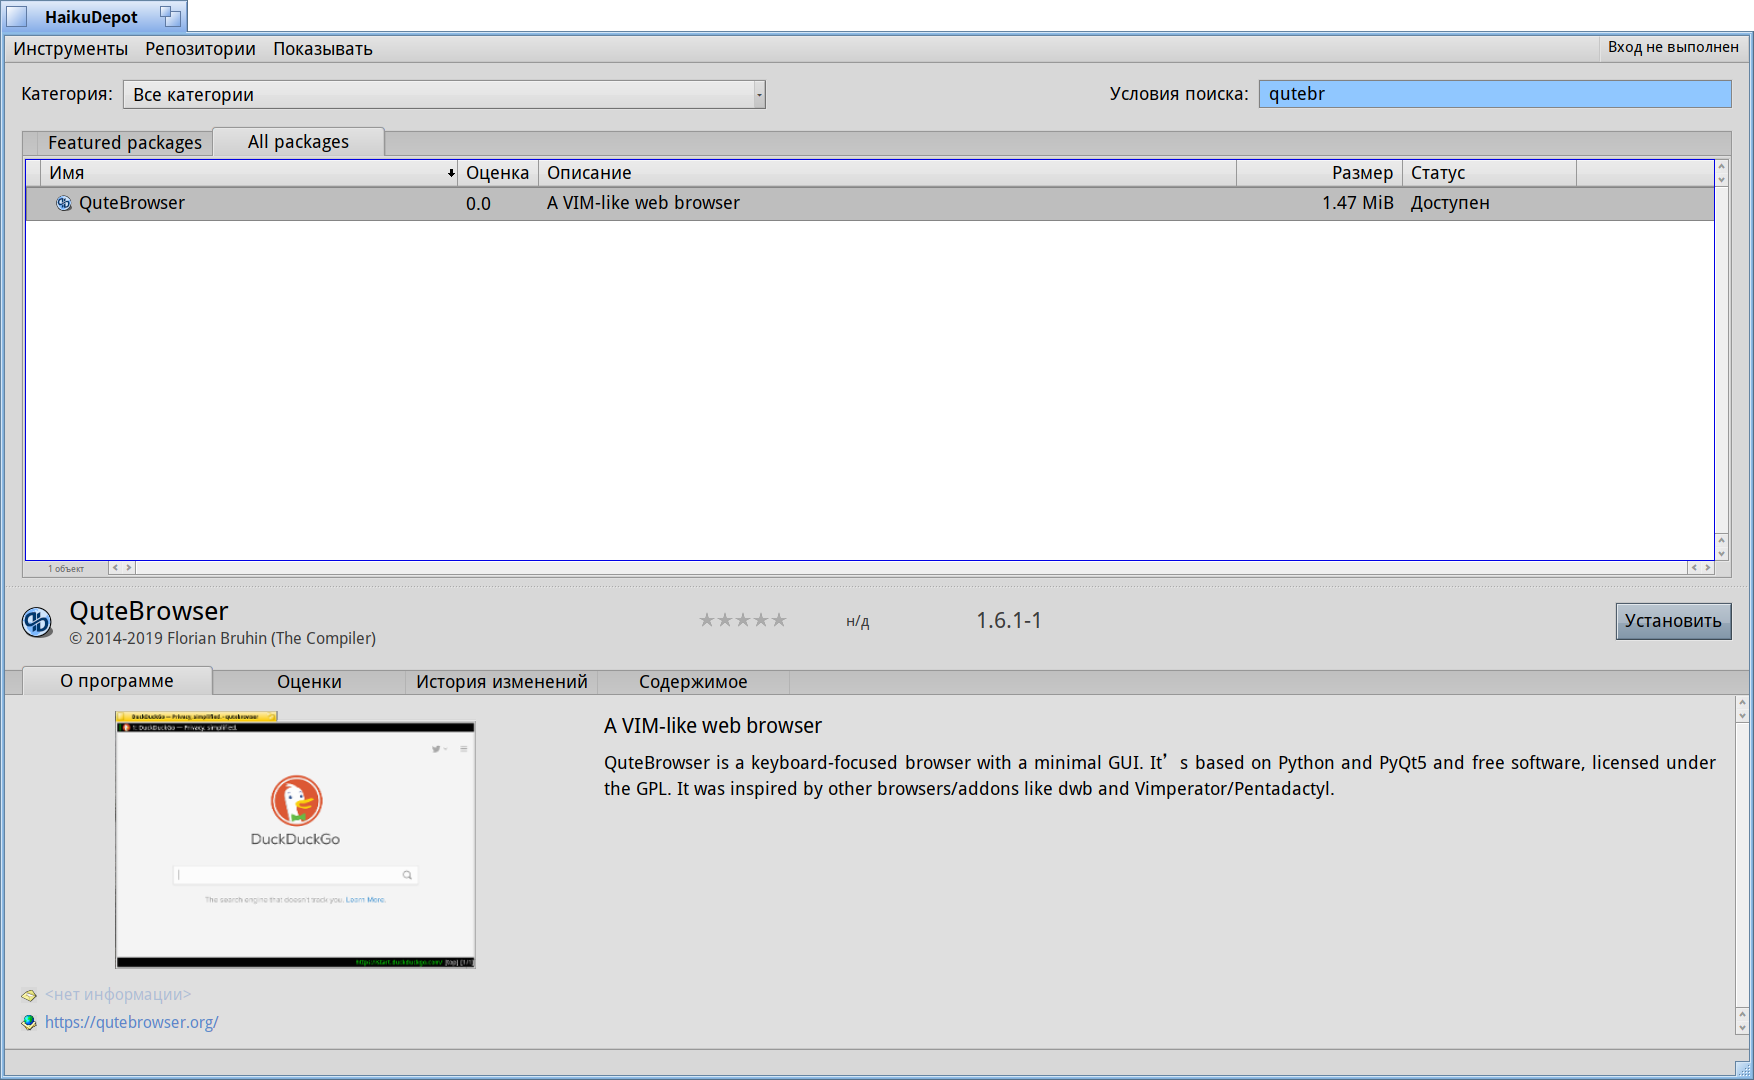The image size is (1754, 1080).
Task: Click the Доступен status cell
Action: tap(1450, 203)
